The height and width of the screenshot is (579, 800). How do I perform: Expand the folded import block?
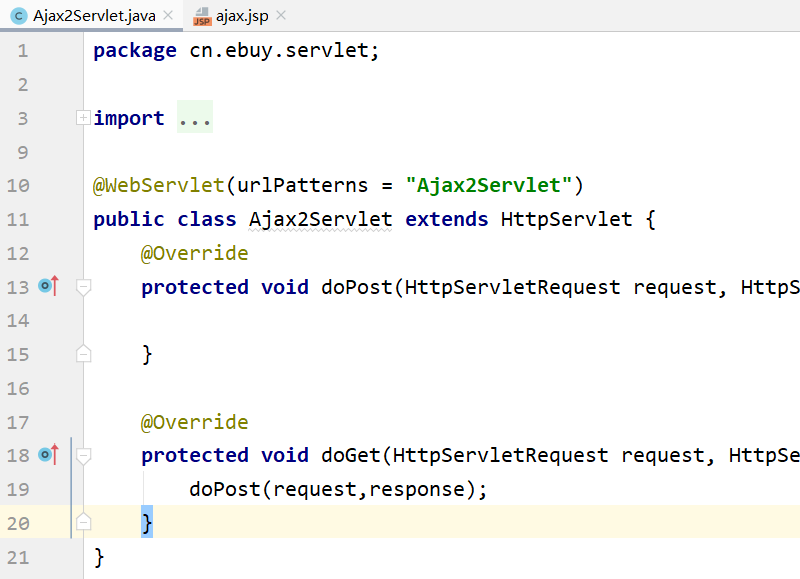(83, 118)
